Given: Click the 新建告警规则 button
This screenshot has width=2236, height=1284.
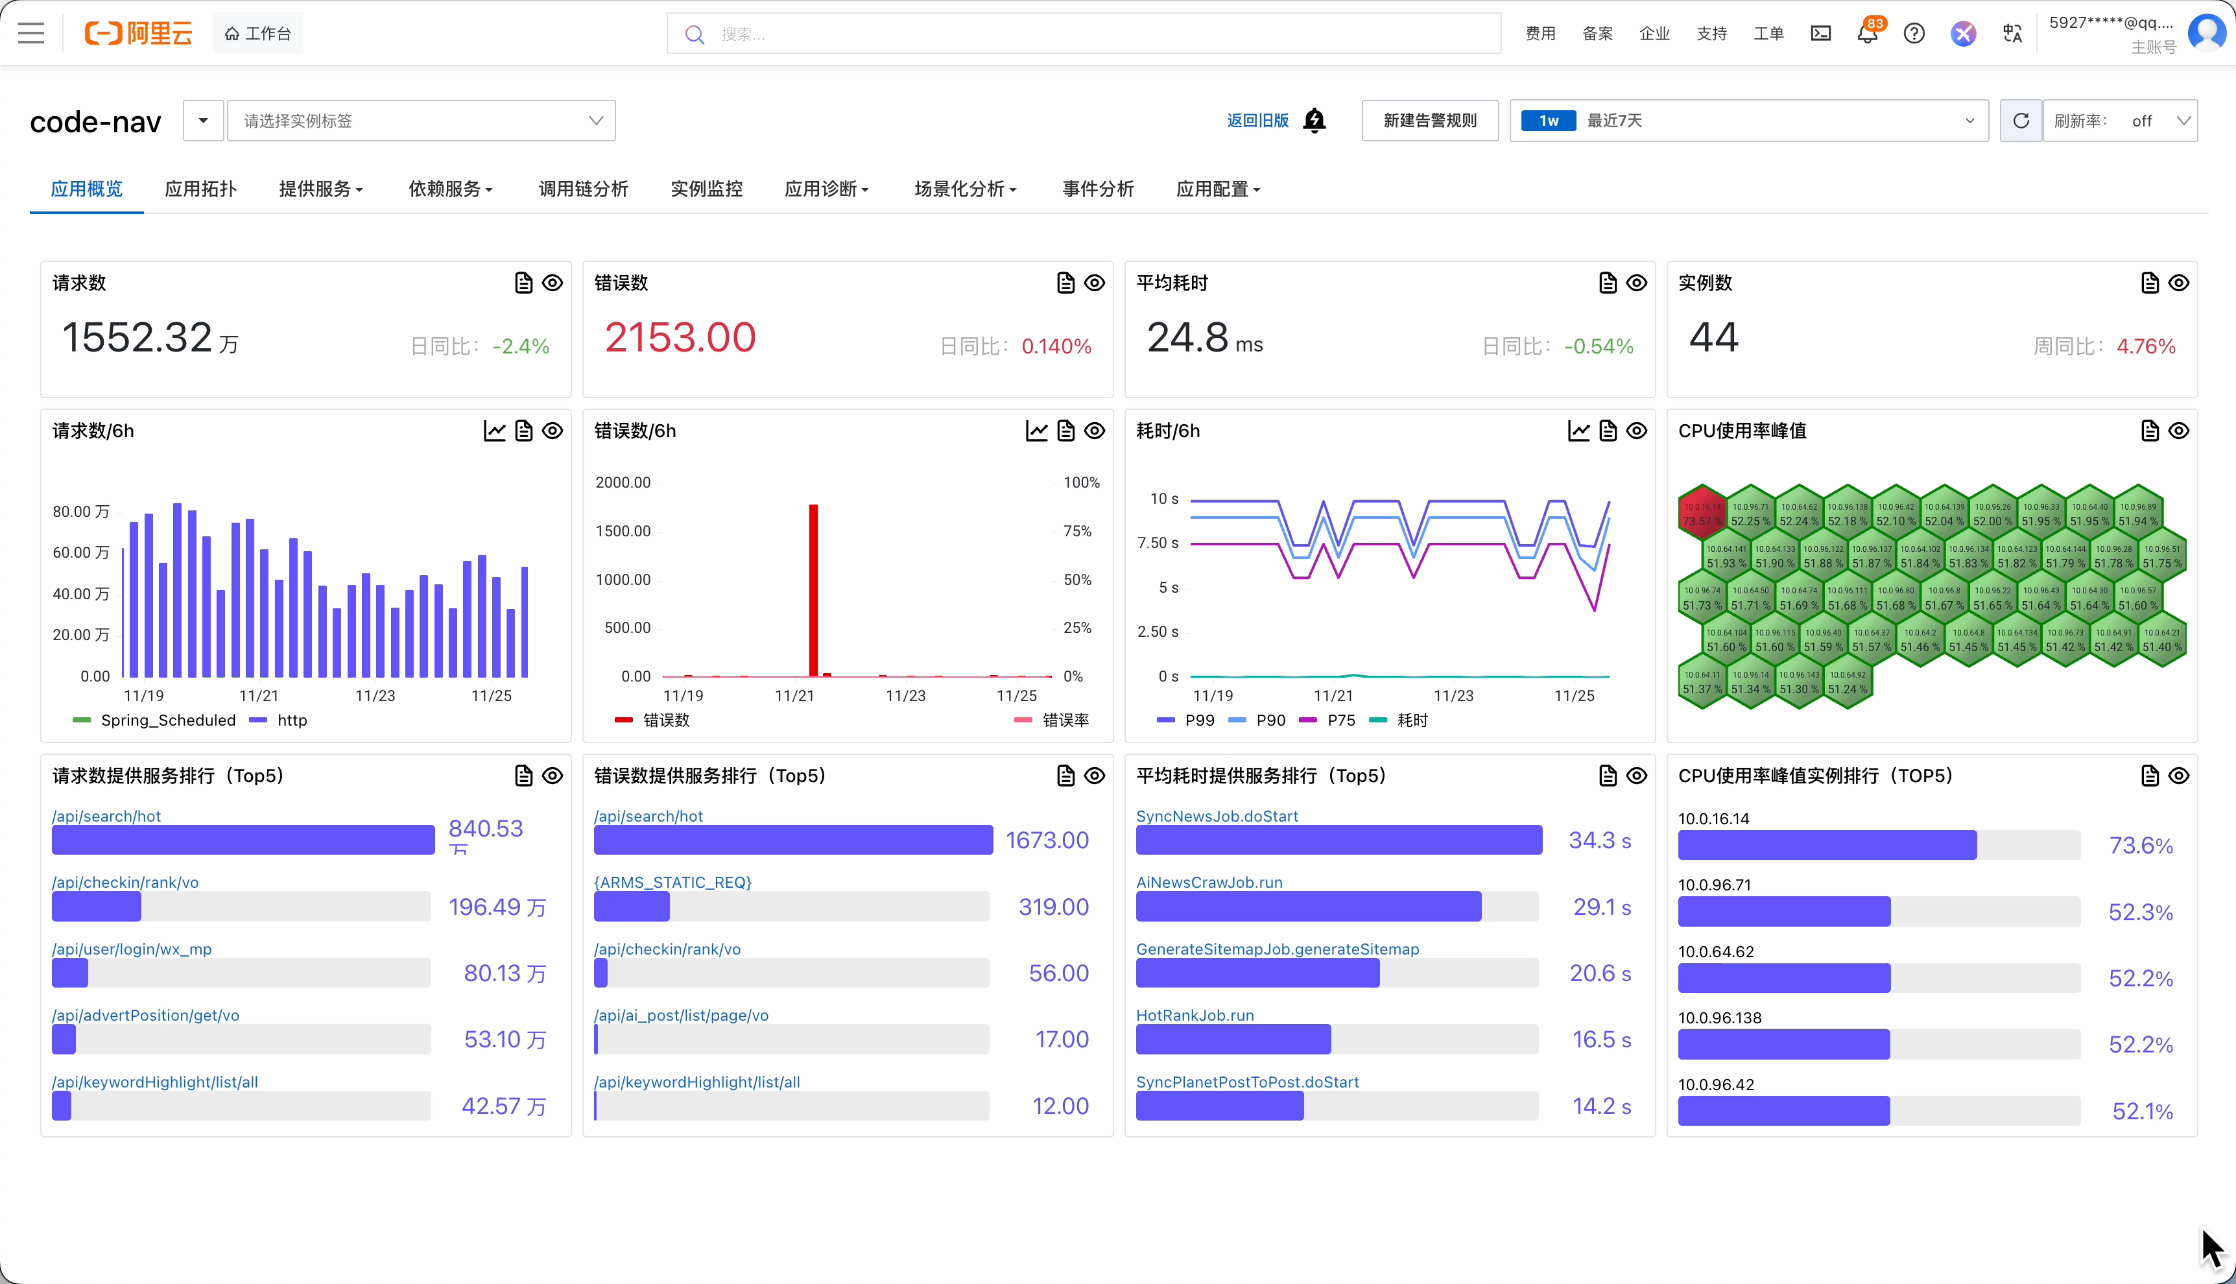Looking at the screenshot, I should pos(1429,120).
